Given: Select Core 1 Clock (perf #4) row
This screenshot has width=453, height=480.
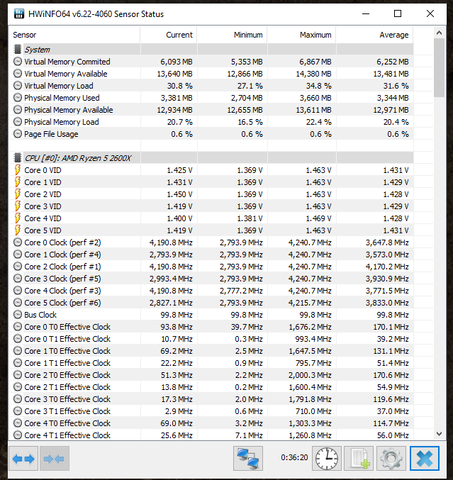Looking at the screenshot, I should coord(211,254).
